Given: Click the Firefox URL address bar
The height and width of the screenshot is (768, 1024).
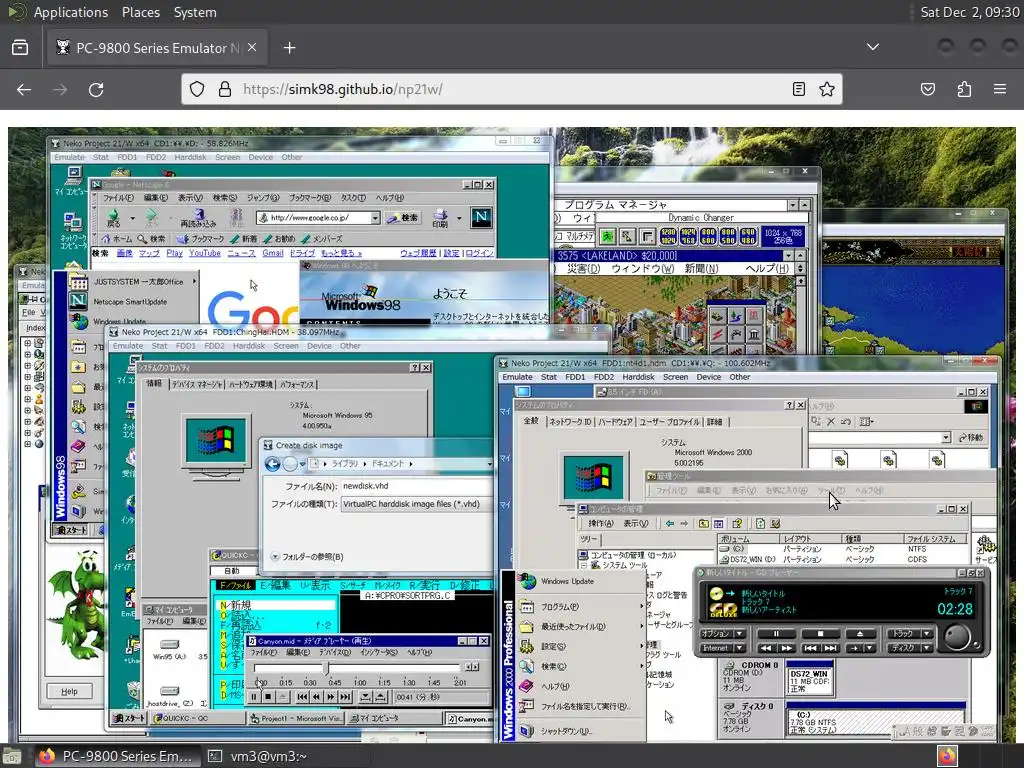Looking at the screenshot, I should point(511,89).
